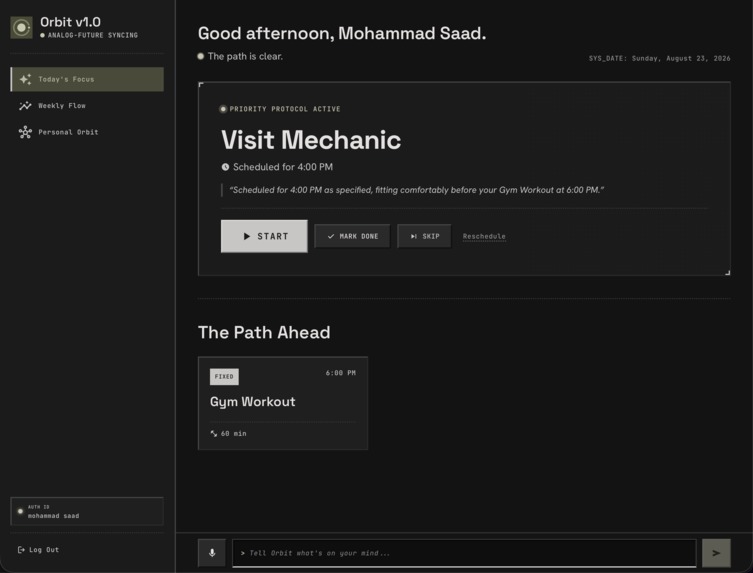Click the 6:00 PM time on Gym Workout card
Image resolution: width=753 pixels, height=573 pixels.
[340, 373]
